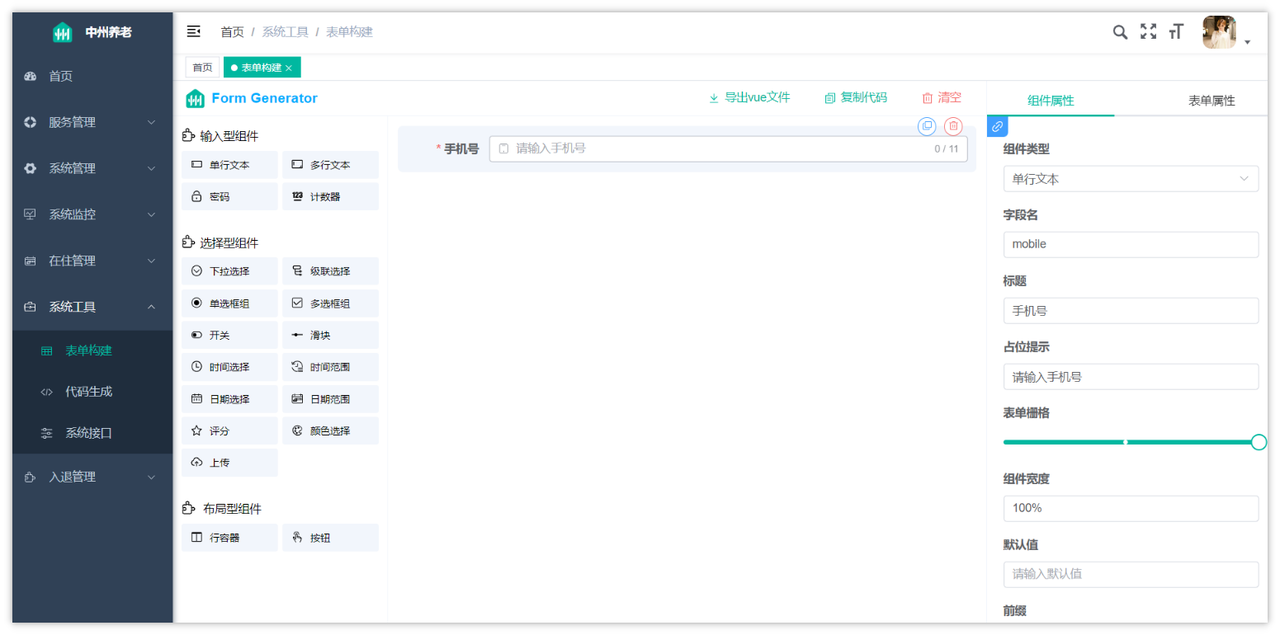Add a 密码 password component
The image size is (1280, 635).
[230, 197]
